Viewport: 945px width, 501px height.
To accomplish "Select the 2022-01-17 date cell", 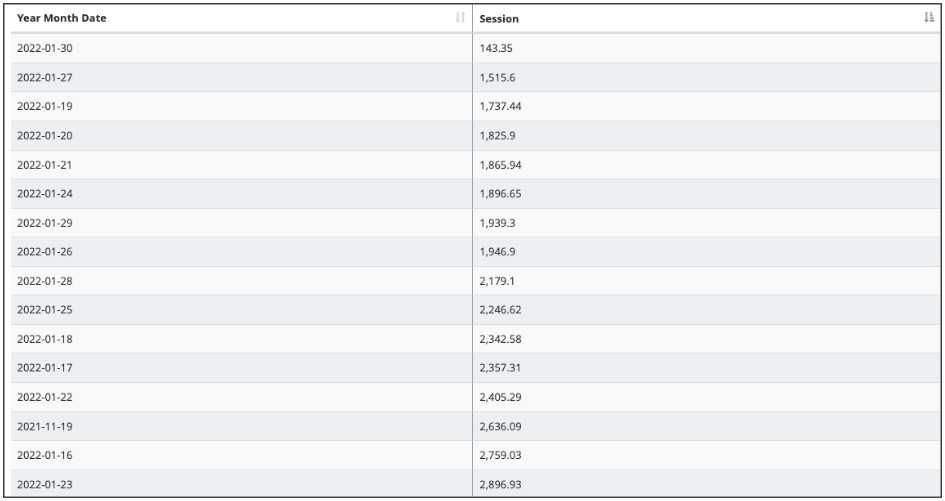I will [x=43, y=368].
